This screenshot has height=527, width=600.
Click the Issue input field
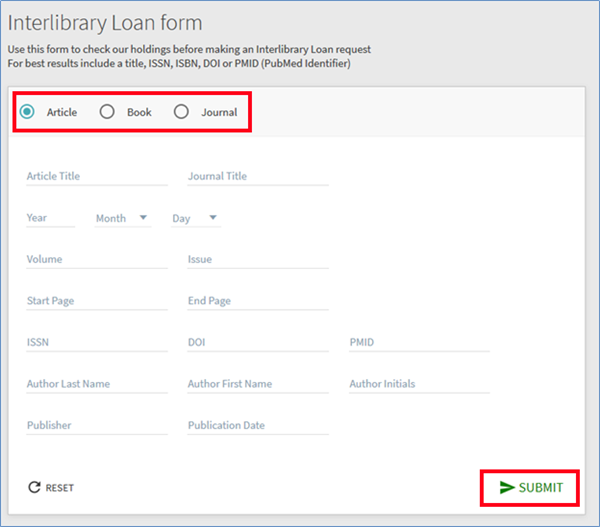257,260
